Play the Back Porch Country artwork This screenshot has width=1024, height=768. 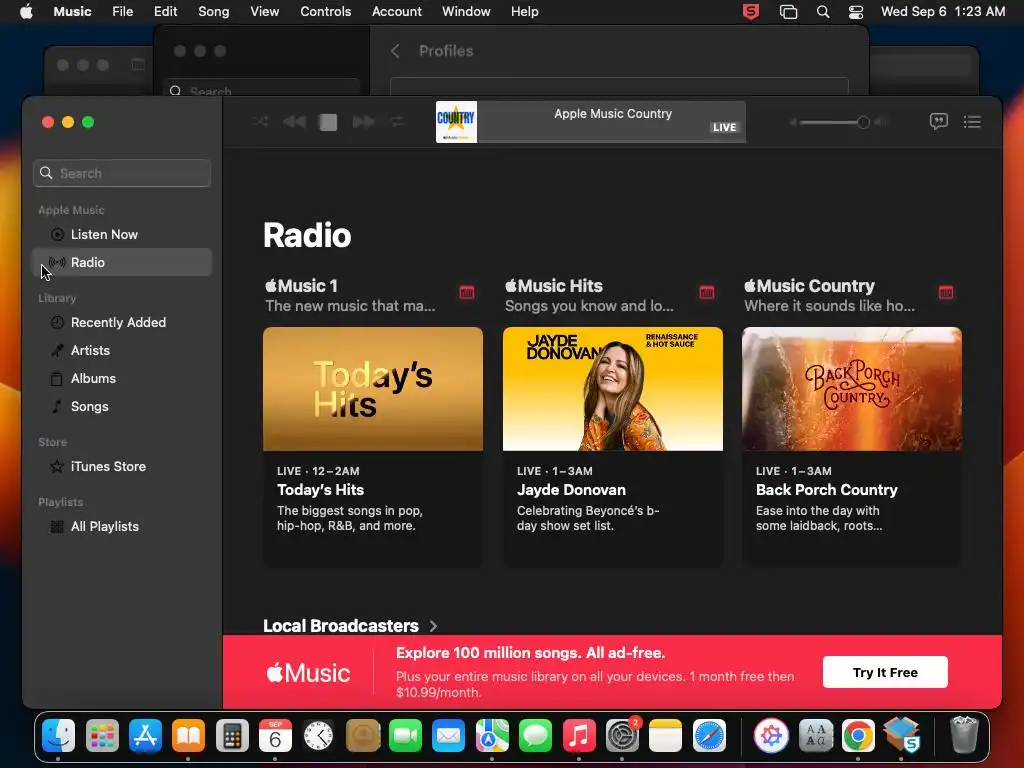pos(852,389)
